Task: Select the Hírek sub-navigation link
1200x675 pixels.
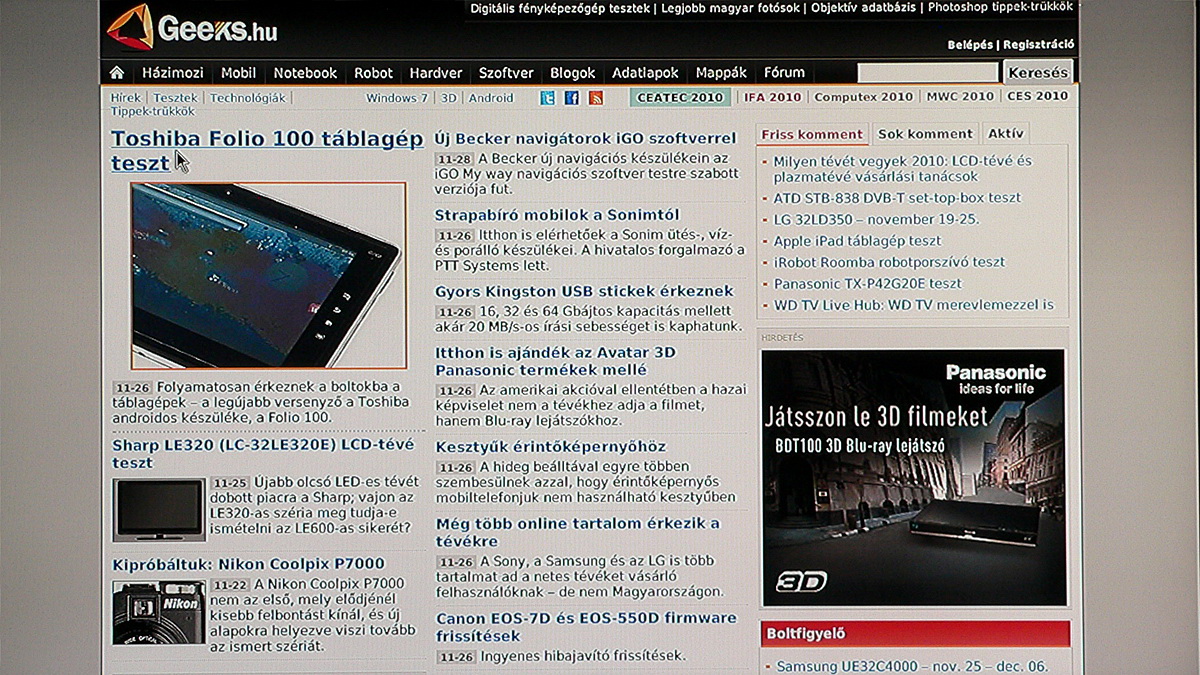Action: [126, 98]
